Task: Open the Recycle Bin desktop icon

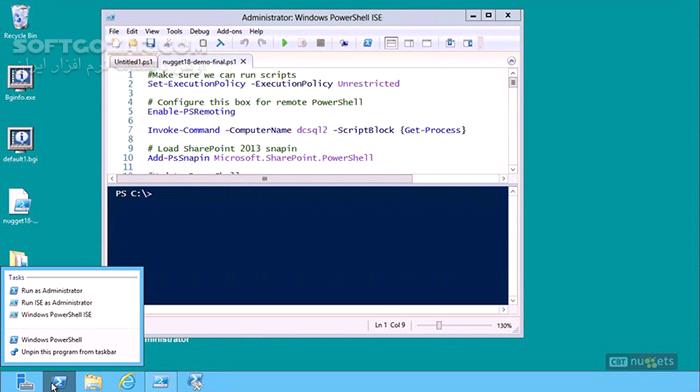Action: [x=20, y=21]
